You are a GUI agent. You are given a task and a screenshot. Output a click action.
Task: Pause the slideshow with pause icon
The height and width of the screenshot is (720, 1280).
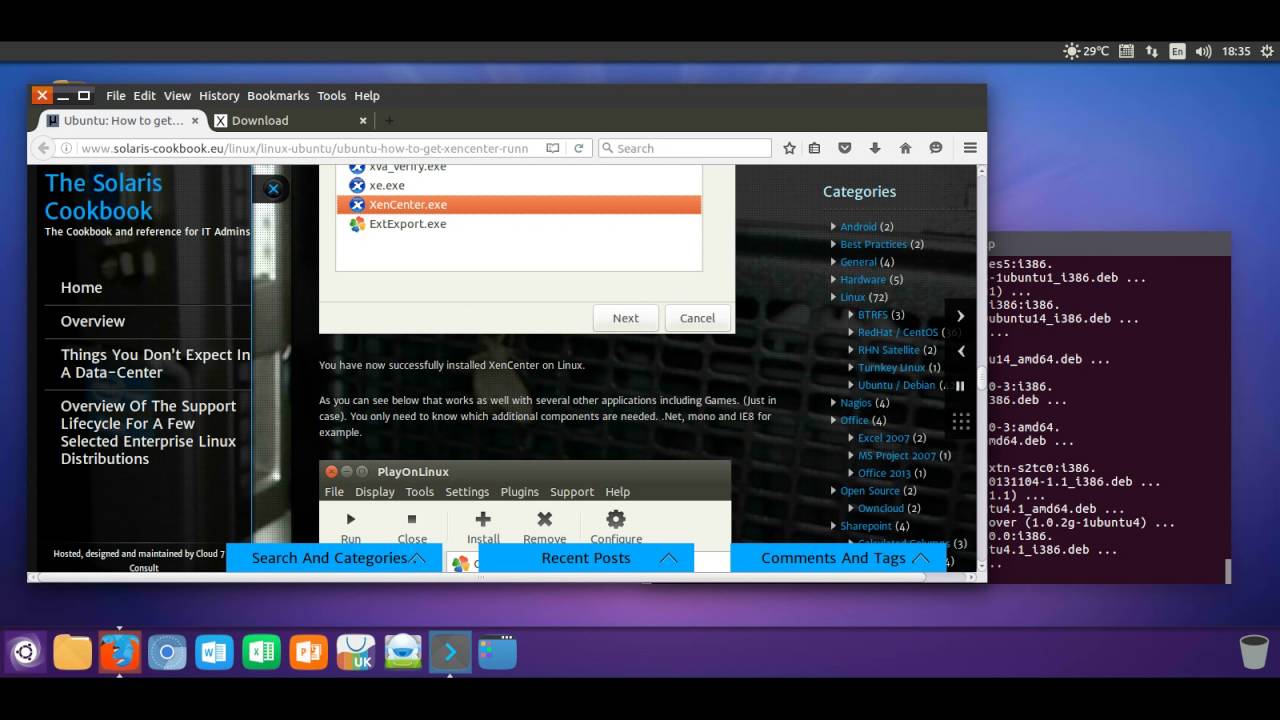[x=960, y=386]
